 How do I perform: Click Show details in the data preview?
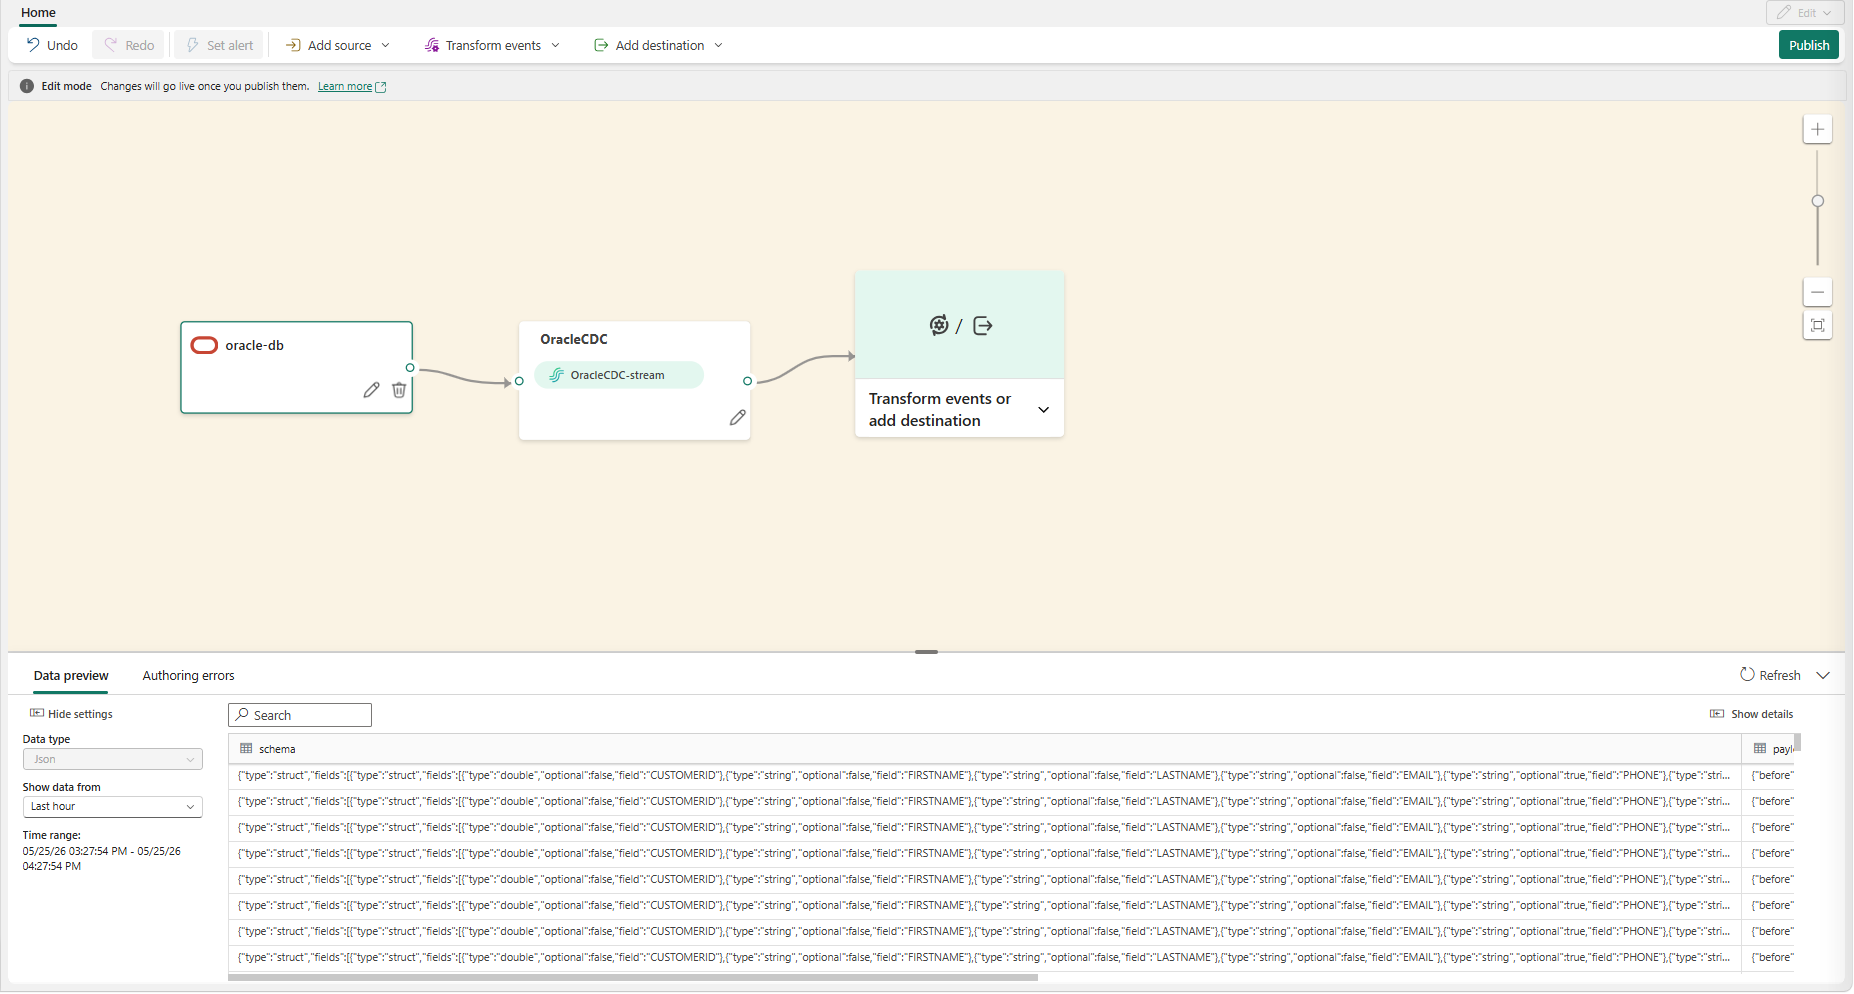[x=1751, y=714]
